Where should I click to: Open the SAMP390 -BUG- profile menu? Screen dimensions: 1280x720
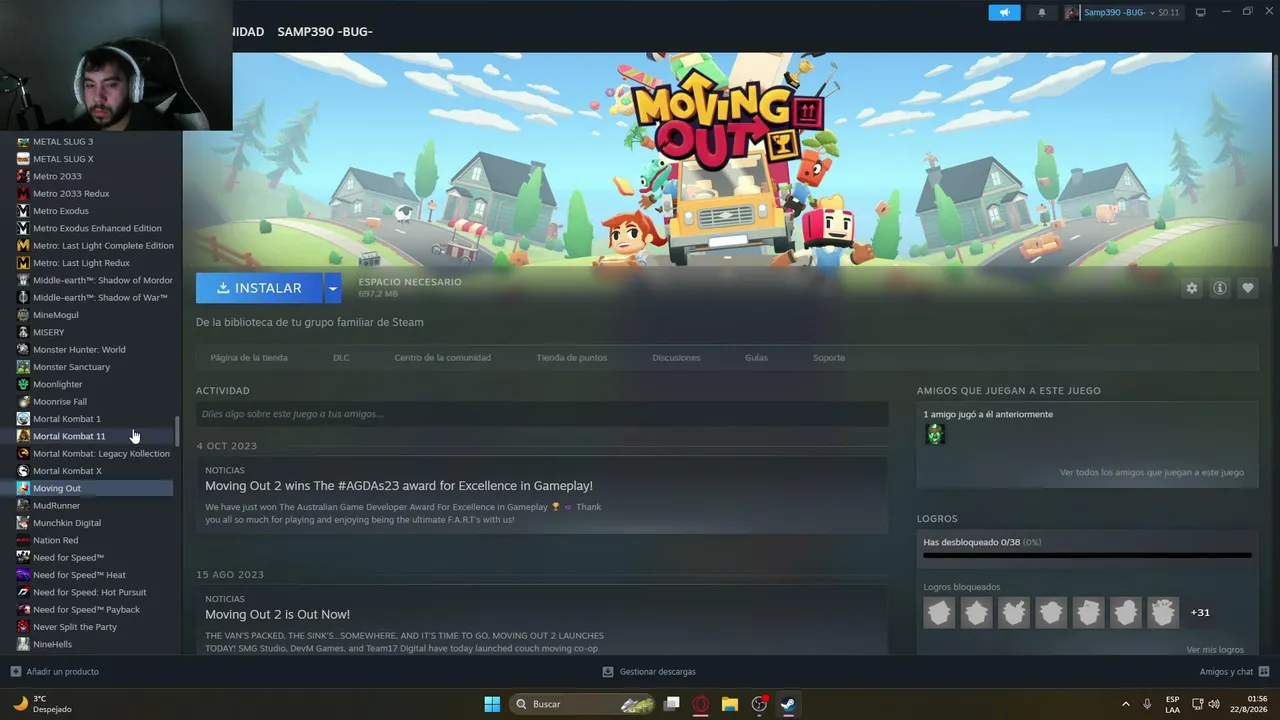tap(325, 32)
